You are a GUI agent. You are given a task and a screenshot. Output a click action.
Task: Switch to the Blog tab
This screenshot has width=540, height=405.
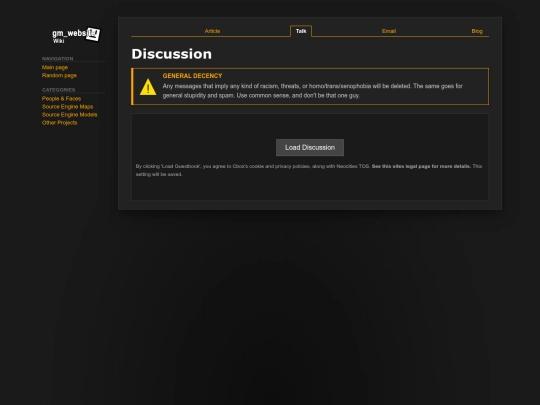[x=477, y=31]
